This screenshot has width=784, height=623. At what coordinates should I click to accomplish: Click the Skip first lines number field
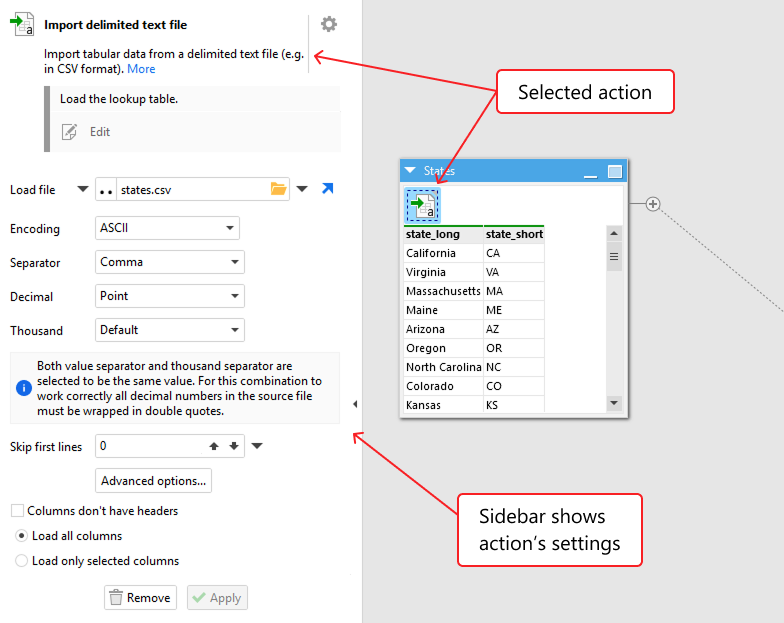coord(149,446)
